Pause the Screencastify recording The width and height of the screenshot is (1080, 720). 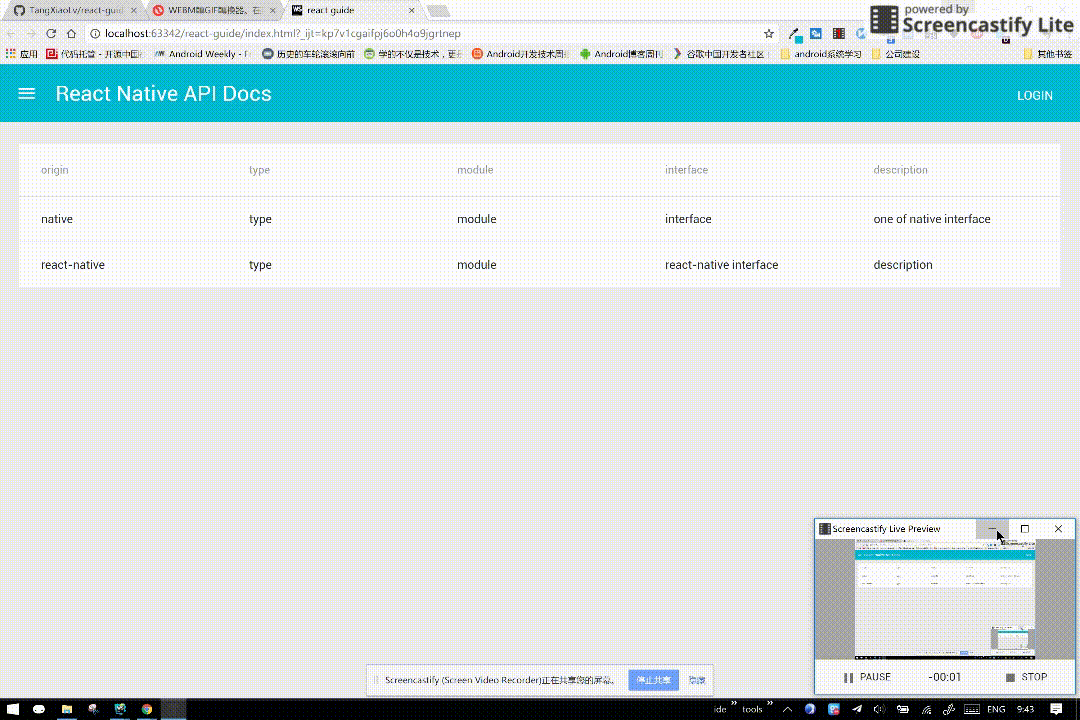coord(867,677)
